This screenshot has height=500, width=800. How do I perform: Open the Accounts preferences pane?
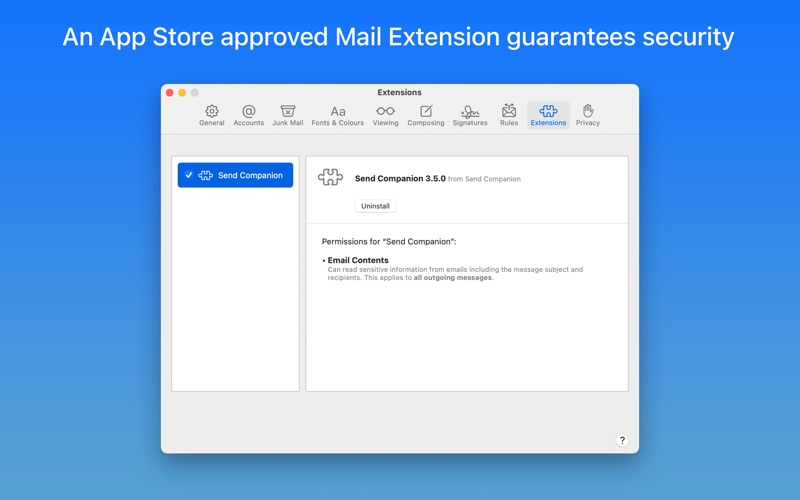pos(248,115)
